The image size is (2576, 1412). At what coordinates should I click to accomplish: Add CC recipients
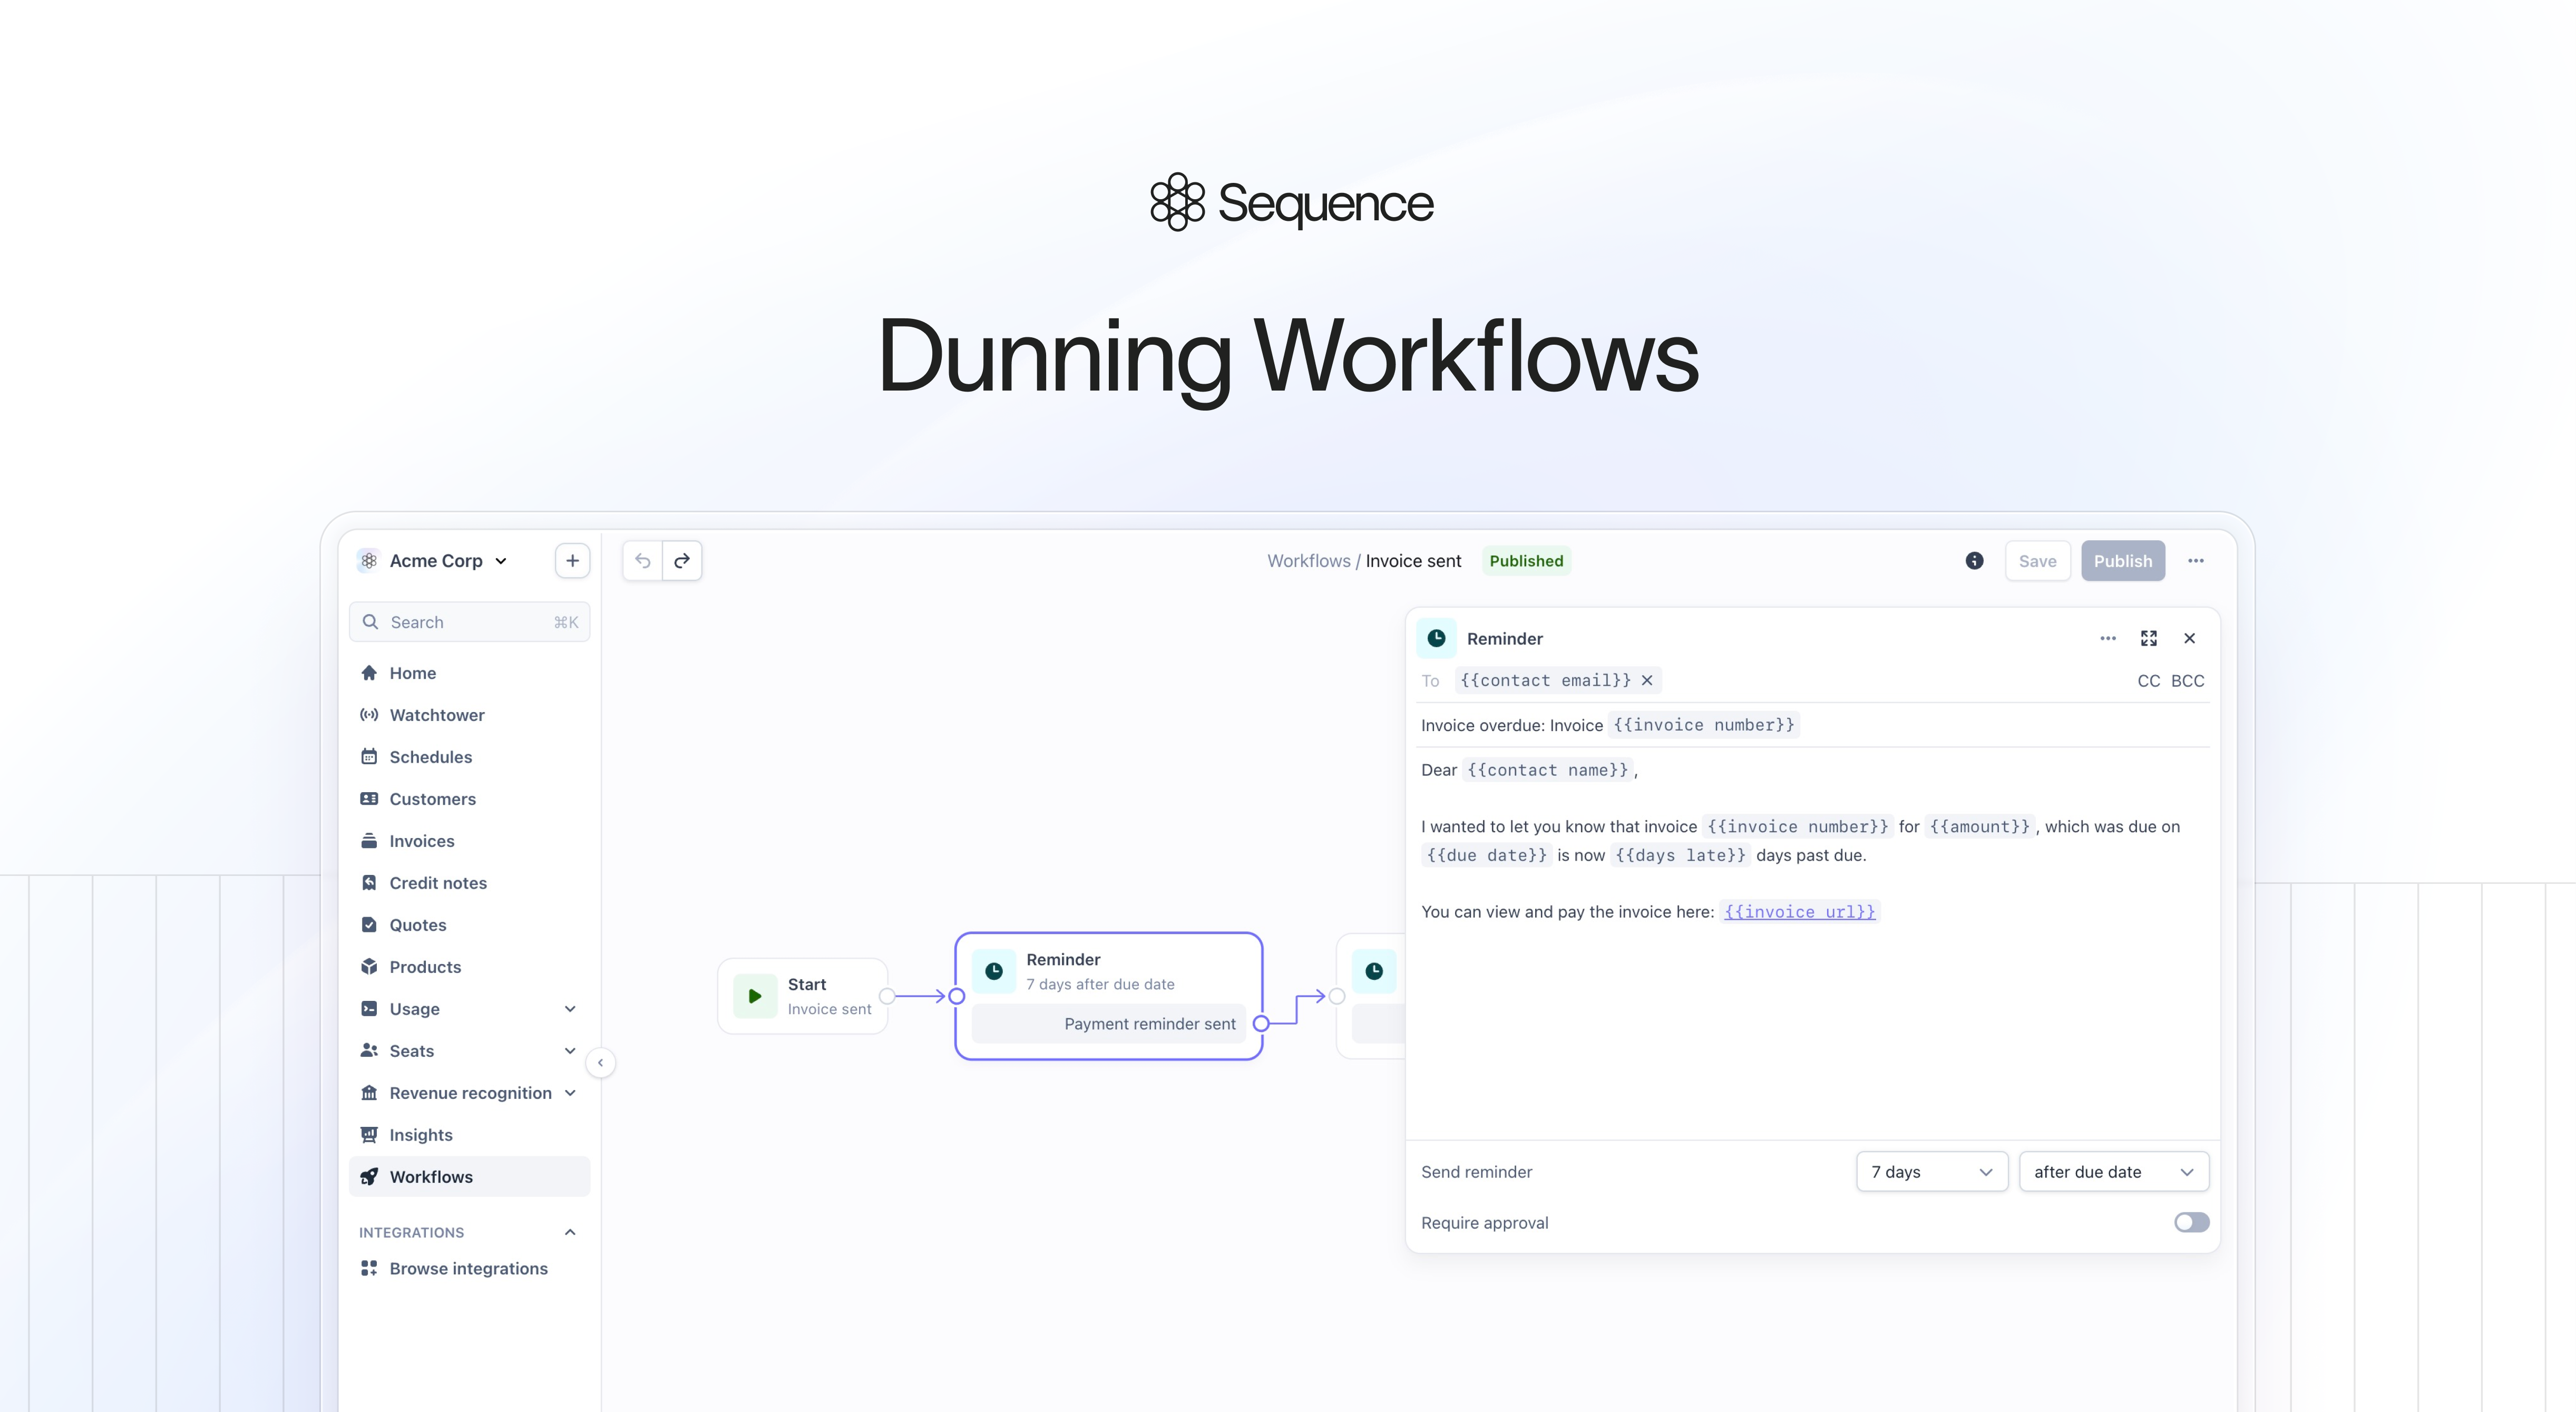[x=2148, y=681]
